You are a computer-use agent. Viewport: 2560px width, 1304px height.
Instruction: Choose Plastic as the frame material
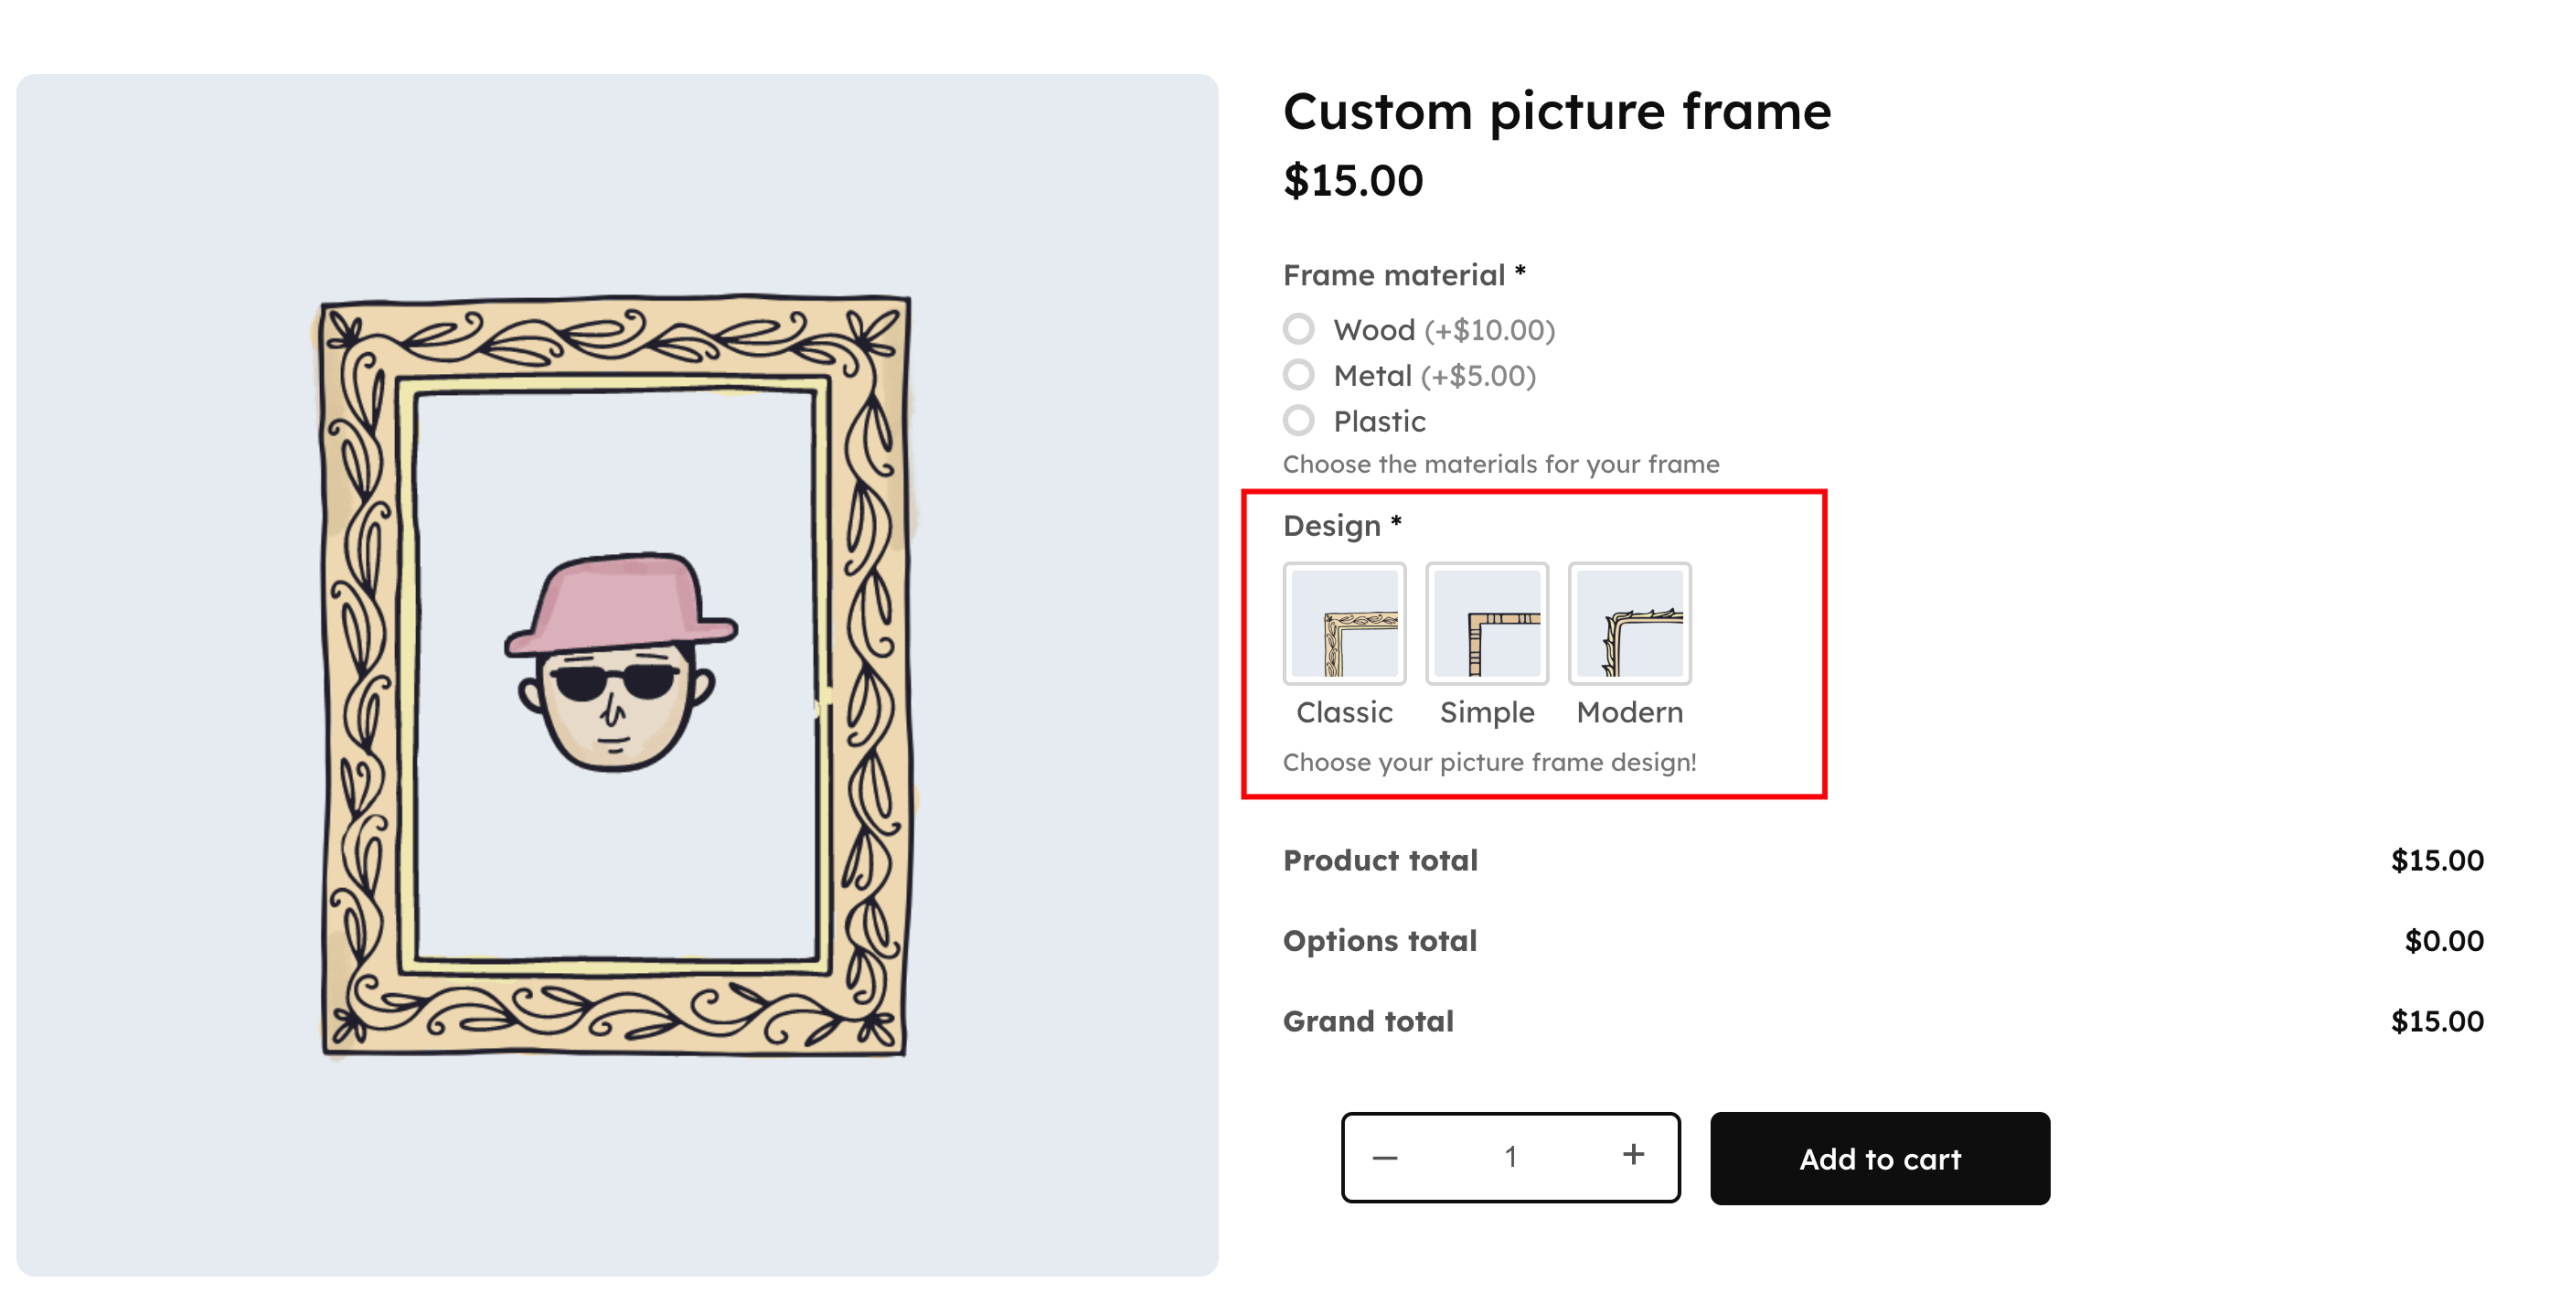(x=1298, y=421)
